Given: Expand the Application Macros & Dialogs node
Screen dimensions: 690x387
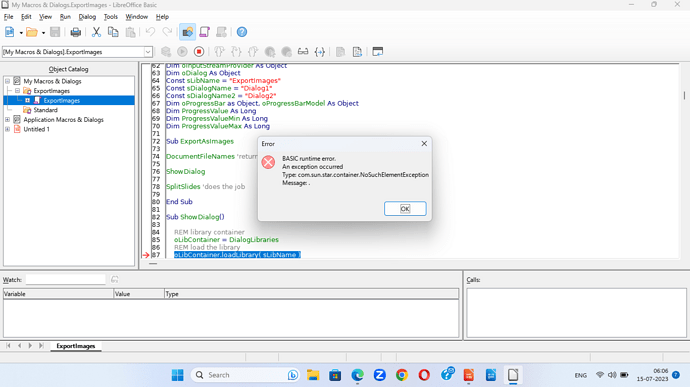Looking at the screenshot, I should coord(7,120).
